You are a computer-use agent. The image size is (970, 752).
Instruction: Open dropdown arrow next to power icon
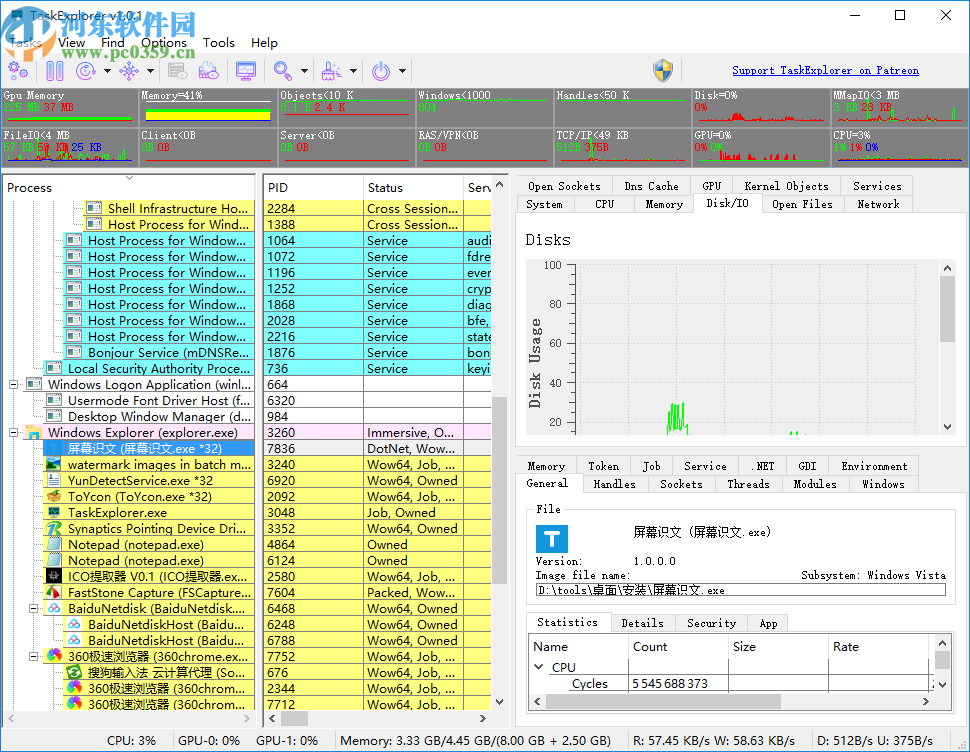tap(402, 71)
